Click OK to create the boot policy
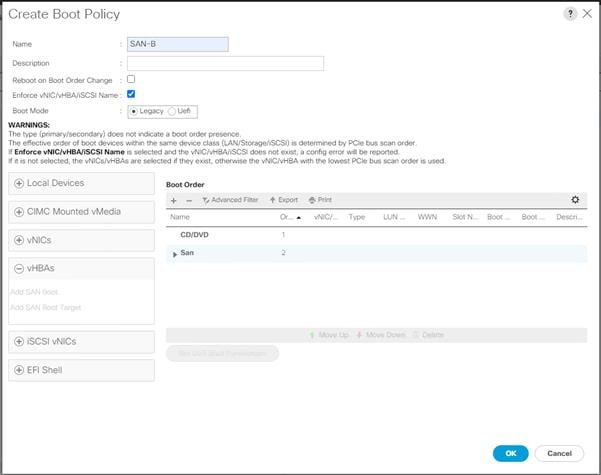This screenshot has height=475, width=601. pyautogui.click(x=511, y=453)
